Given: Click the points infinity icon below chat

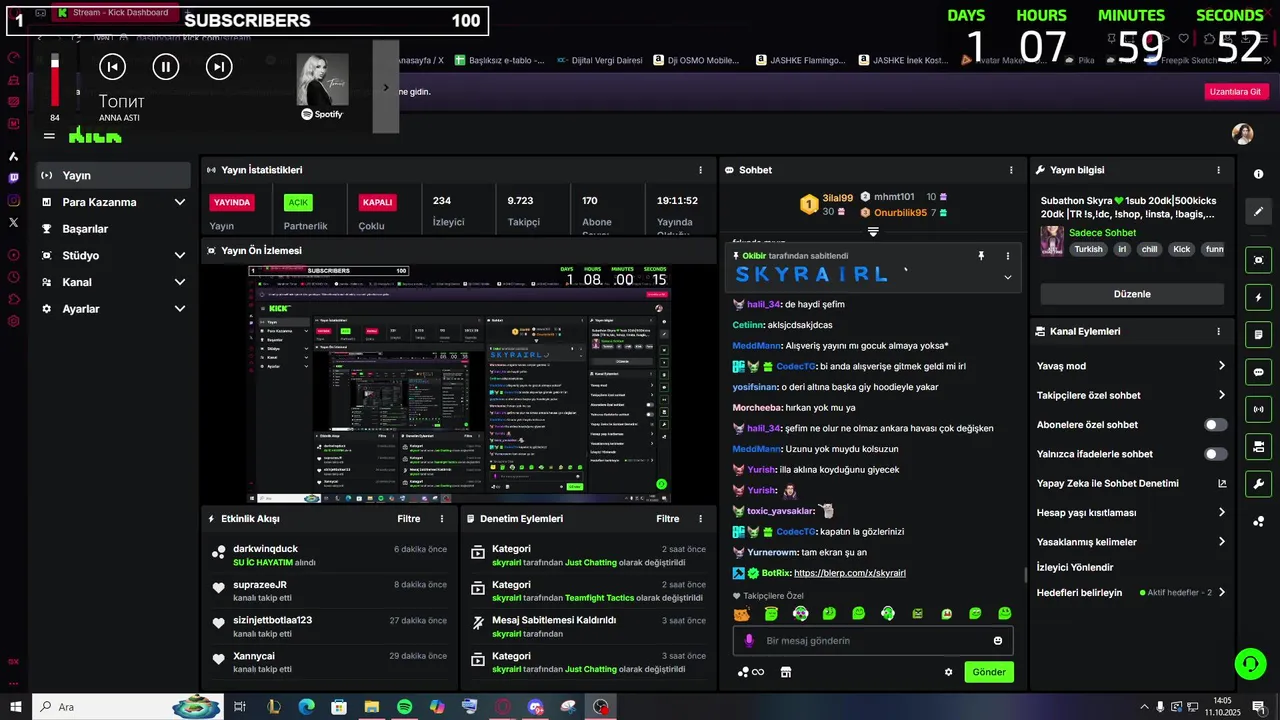Looking at the screenshot, I should 751,672.
